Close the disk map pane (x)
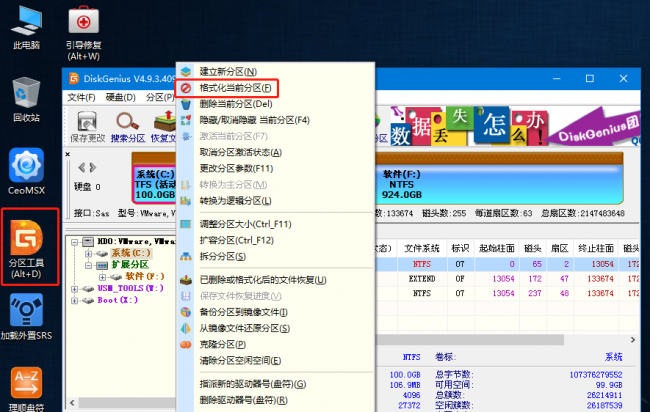Screen dimensions: 650x412 point(68,154)
